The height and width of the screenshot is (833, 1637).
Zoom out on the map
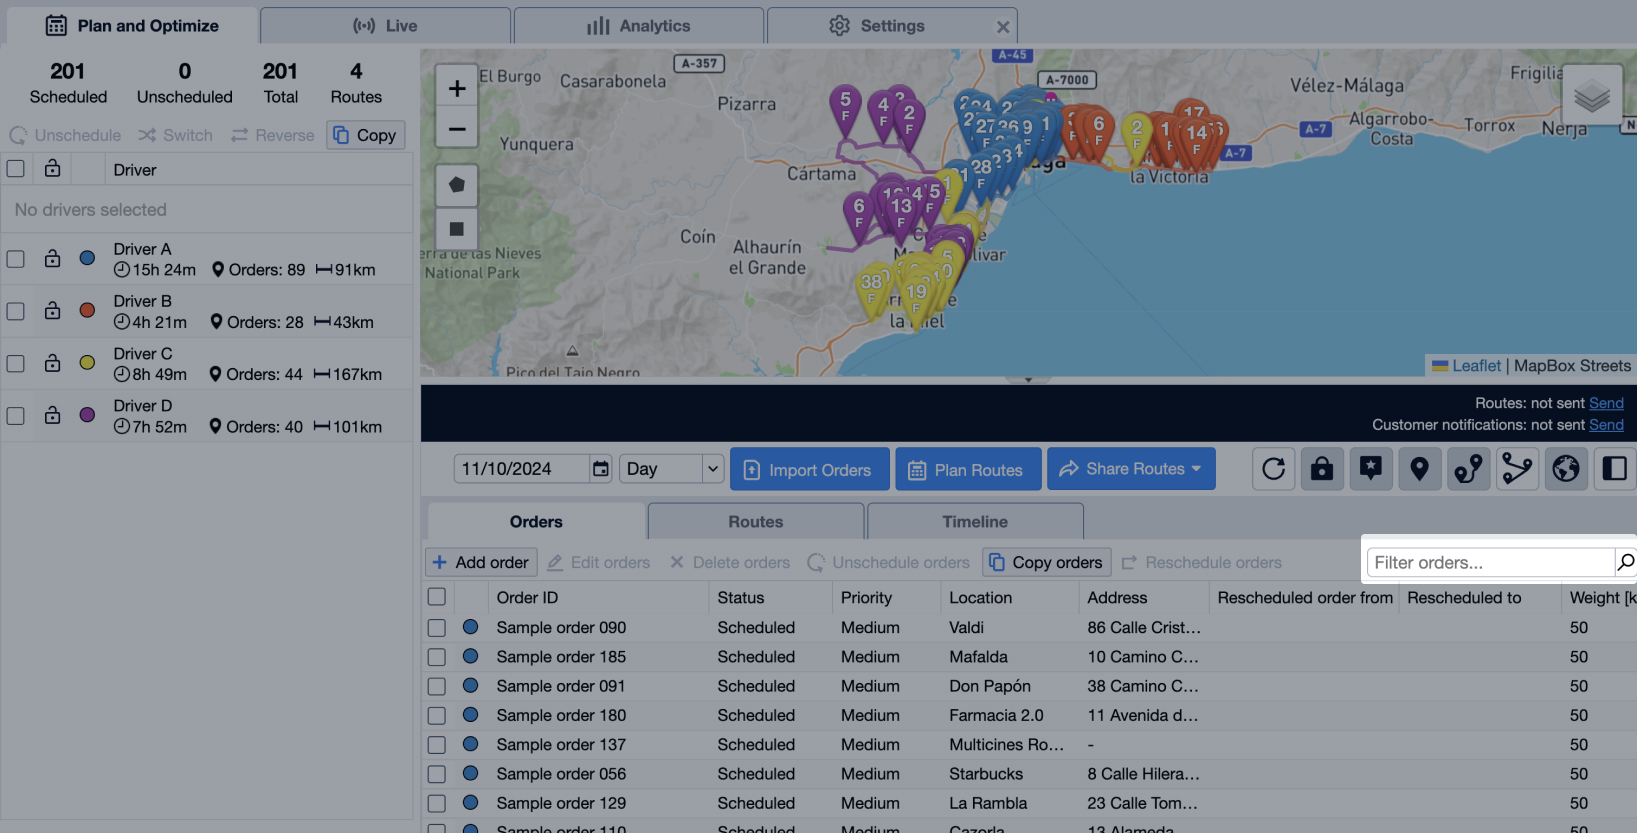457,130
